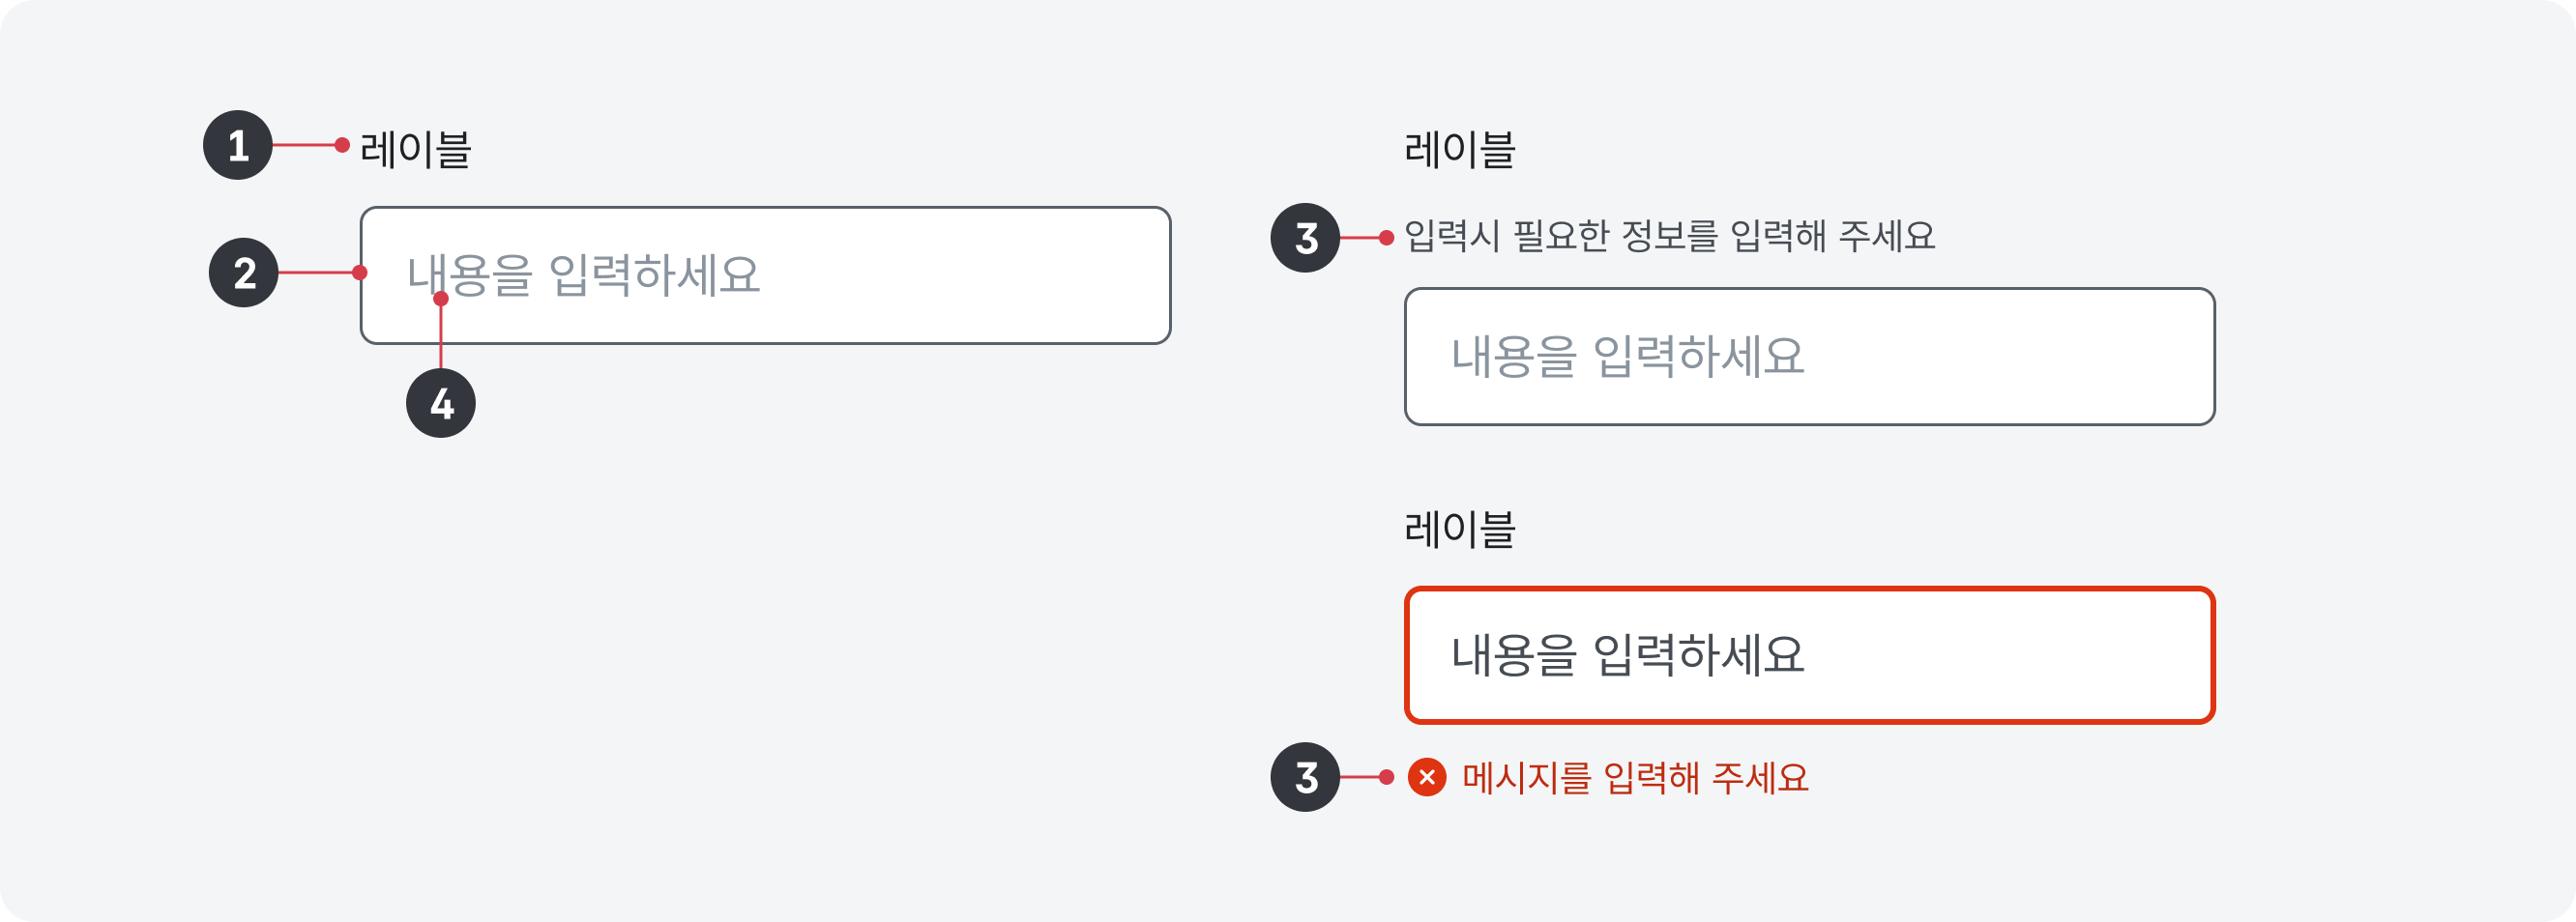This screenshot has width=2576, height=922.
Task: Click the red dot pointing at left 레이블
Action: 342,145
